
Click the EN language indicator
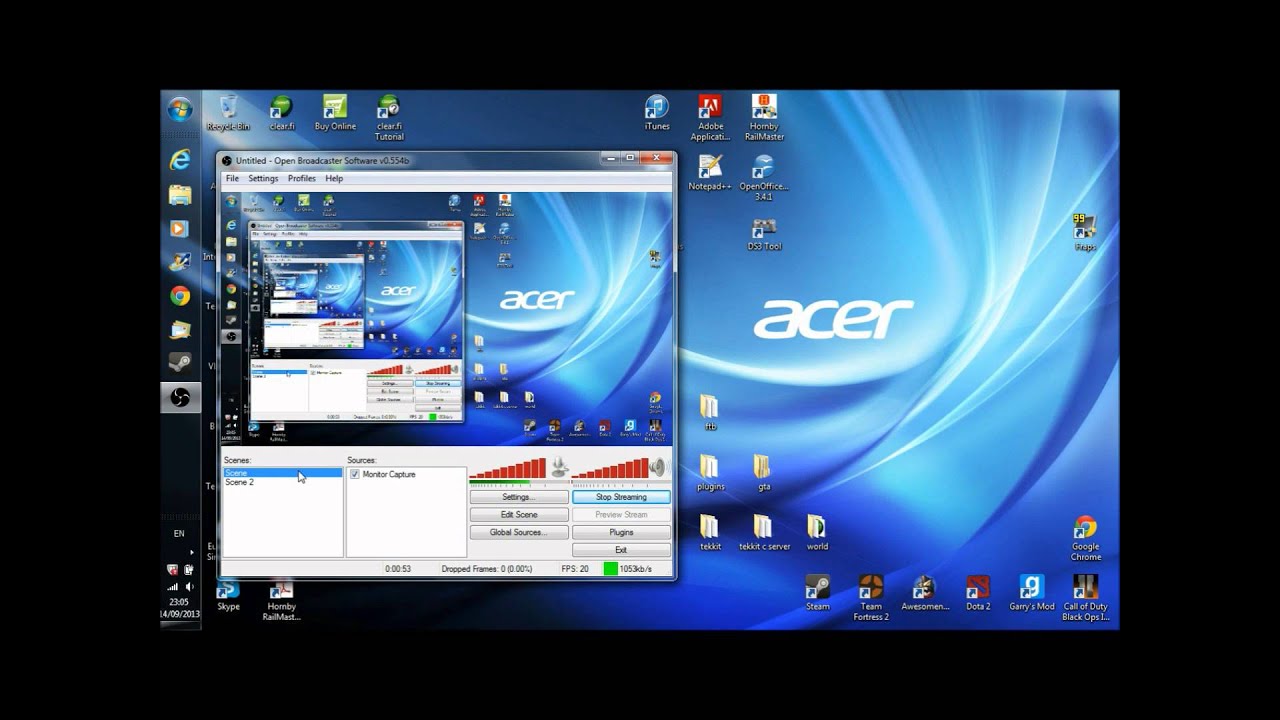[179, 534]
